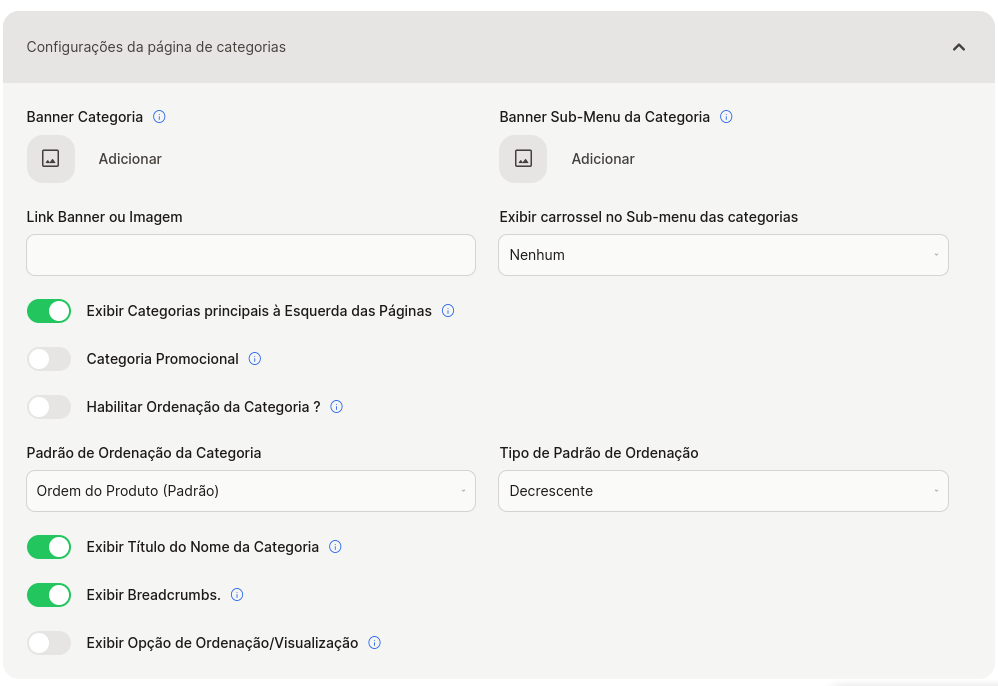Screen dimensions: 998x686
Task: Collapse the Configurações da página de categorias section
Action: pyautogui.click(x=959, y=47)
